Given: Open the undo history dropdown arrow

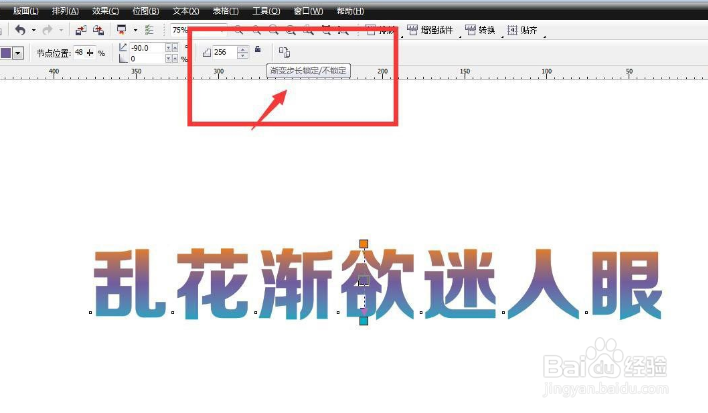Looking at the screenshot, I should [34, 30].
